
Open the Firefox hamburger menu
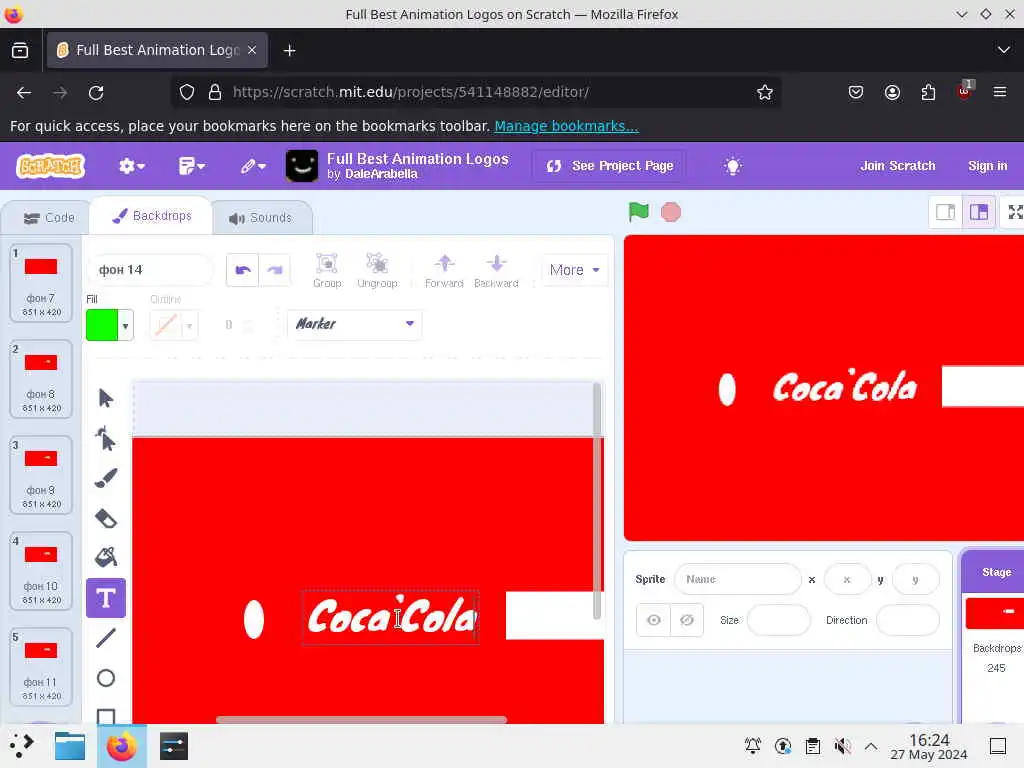(999, 92)
